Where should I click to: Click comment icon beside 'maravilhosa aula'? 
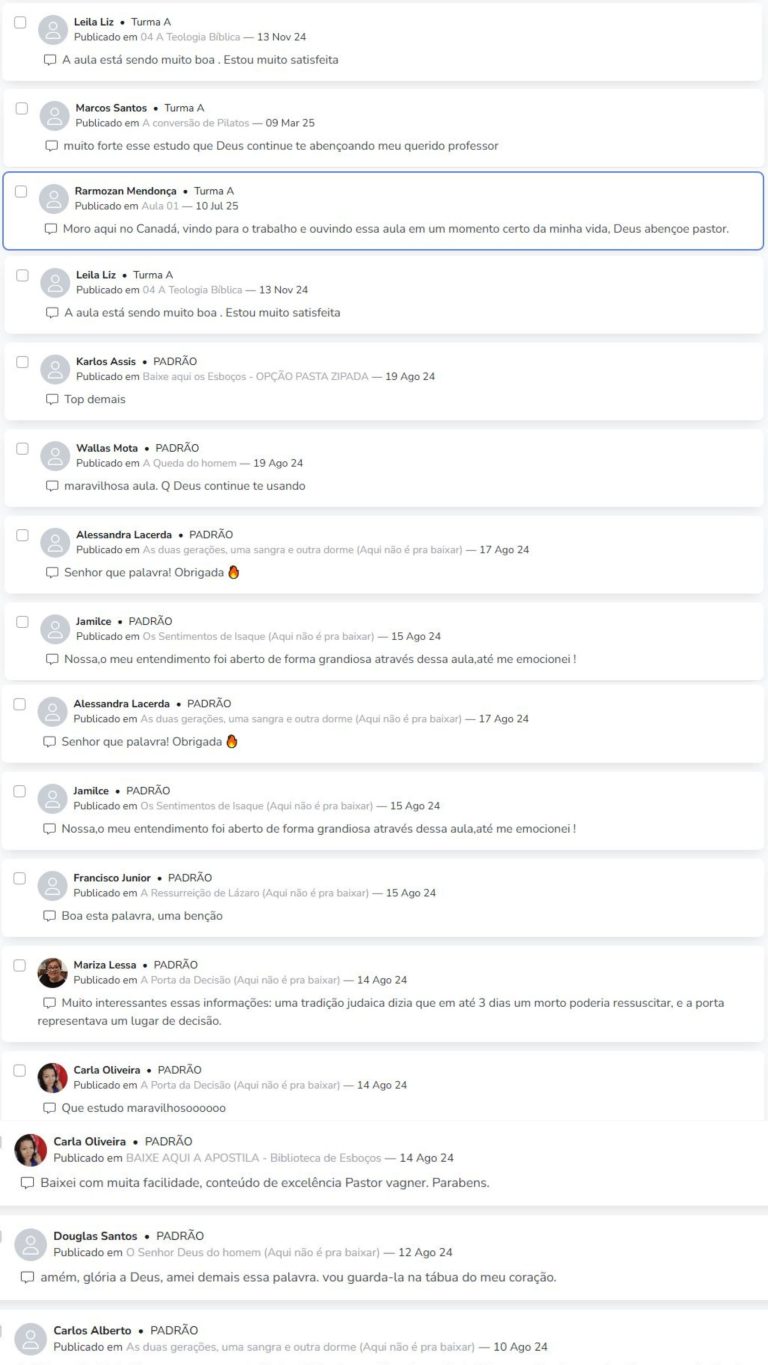(52, 486)
